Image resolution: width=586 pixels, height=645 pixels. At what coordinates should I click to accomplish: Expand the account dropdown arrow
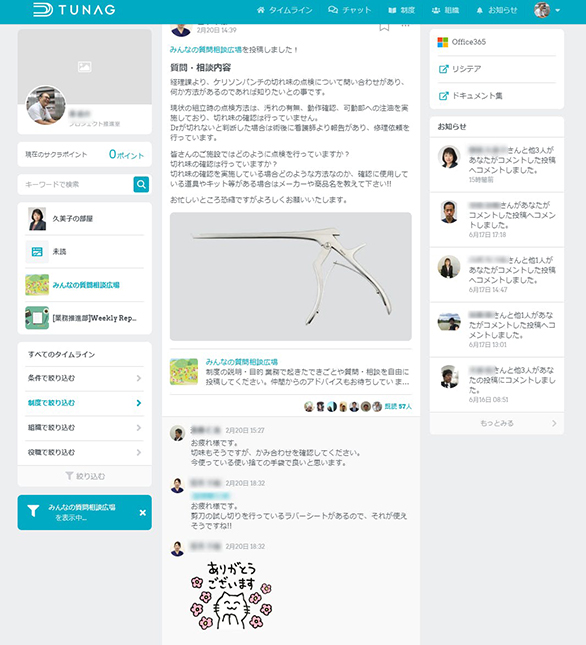click(x=558, y=10)
